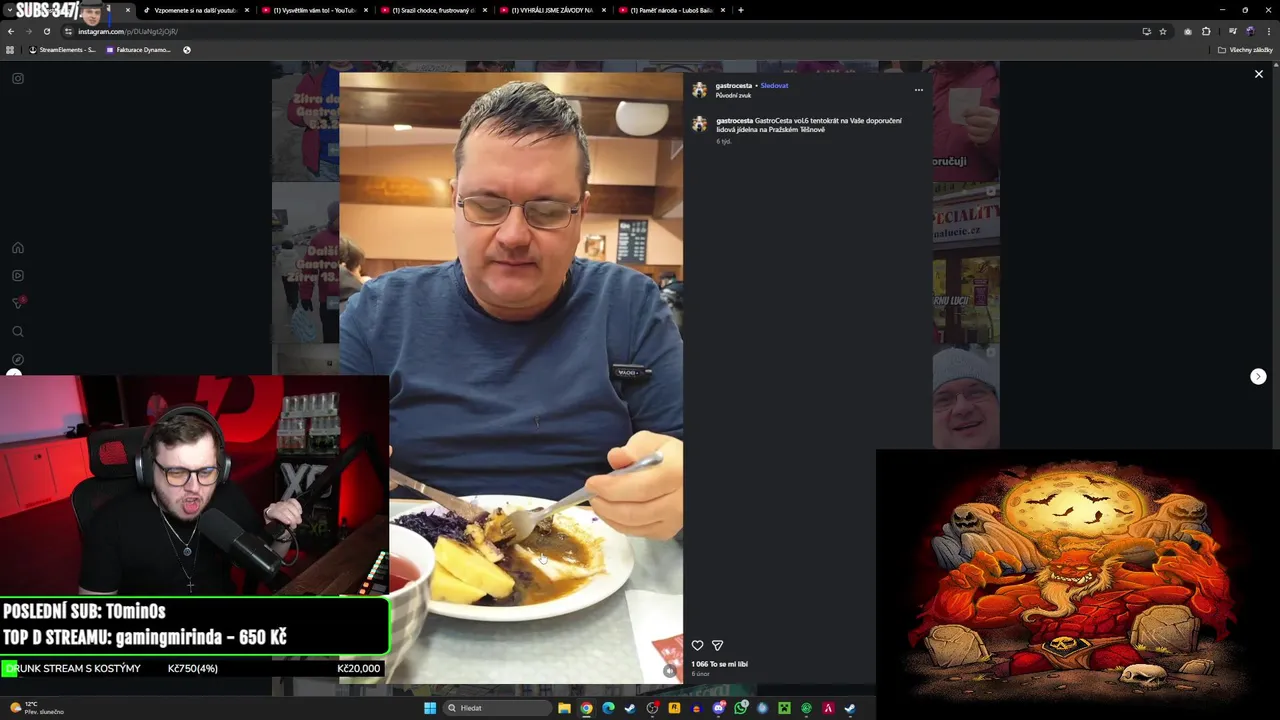Open a new browser tab
The image size is (1280, 720).
point(740,10)
